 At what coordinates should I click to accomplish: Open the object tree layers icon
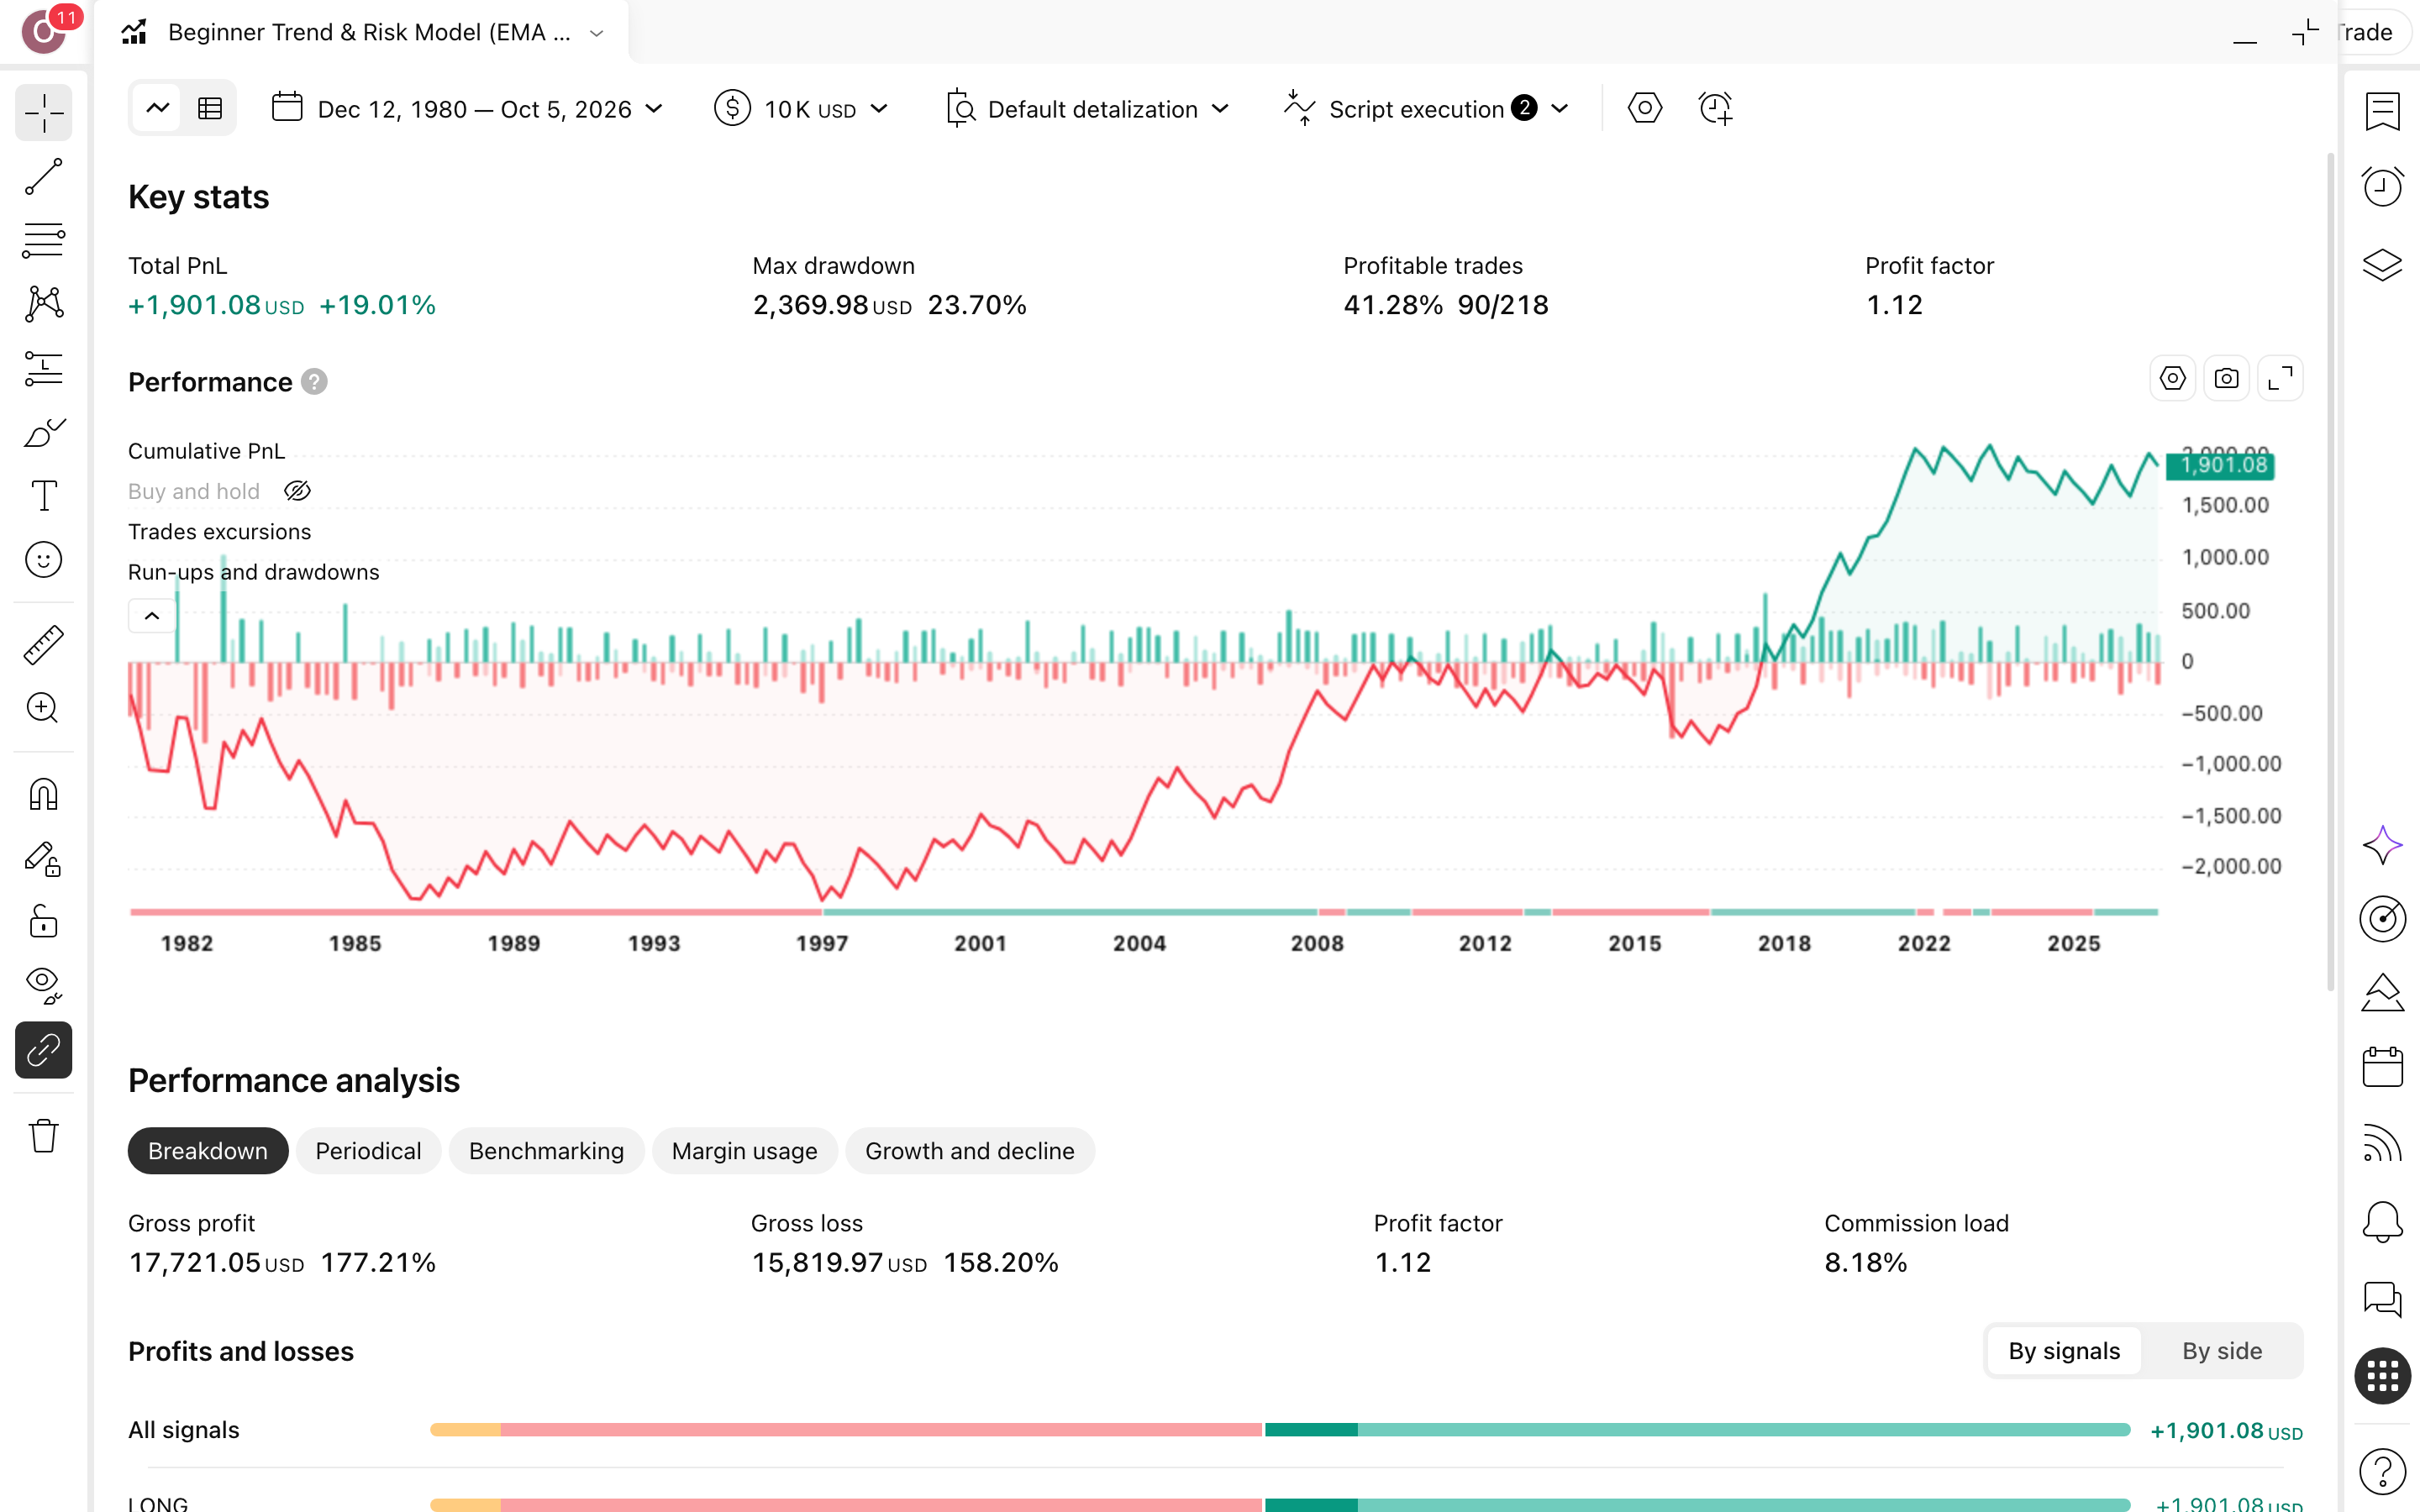pyautogui.click(x=2382, y=264)
